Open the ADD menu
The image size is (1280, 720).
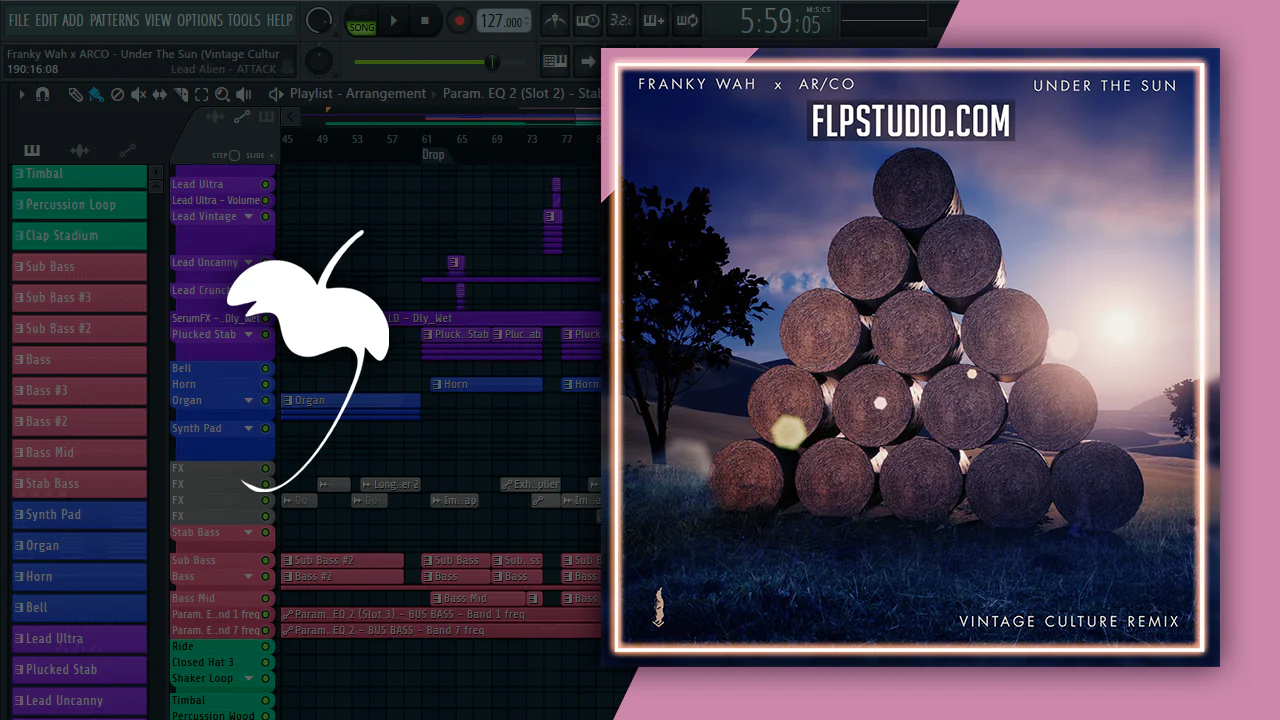(73, 20)
